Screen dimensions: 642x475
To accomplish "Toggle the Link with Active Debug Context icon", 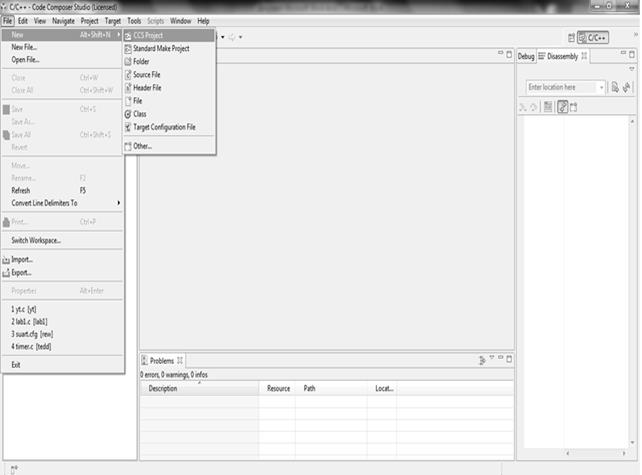I will point(563,107).
